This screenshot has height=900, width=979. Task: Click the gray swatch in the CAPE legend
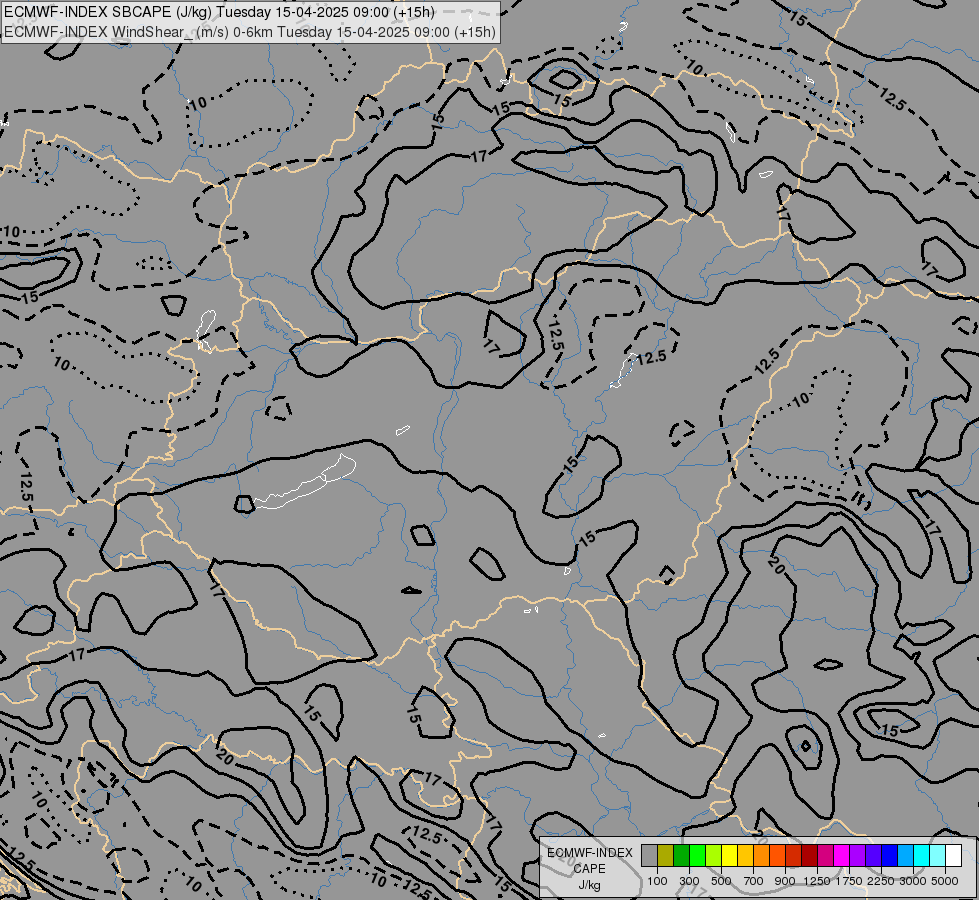(x=649, y=856)
